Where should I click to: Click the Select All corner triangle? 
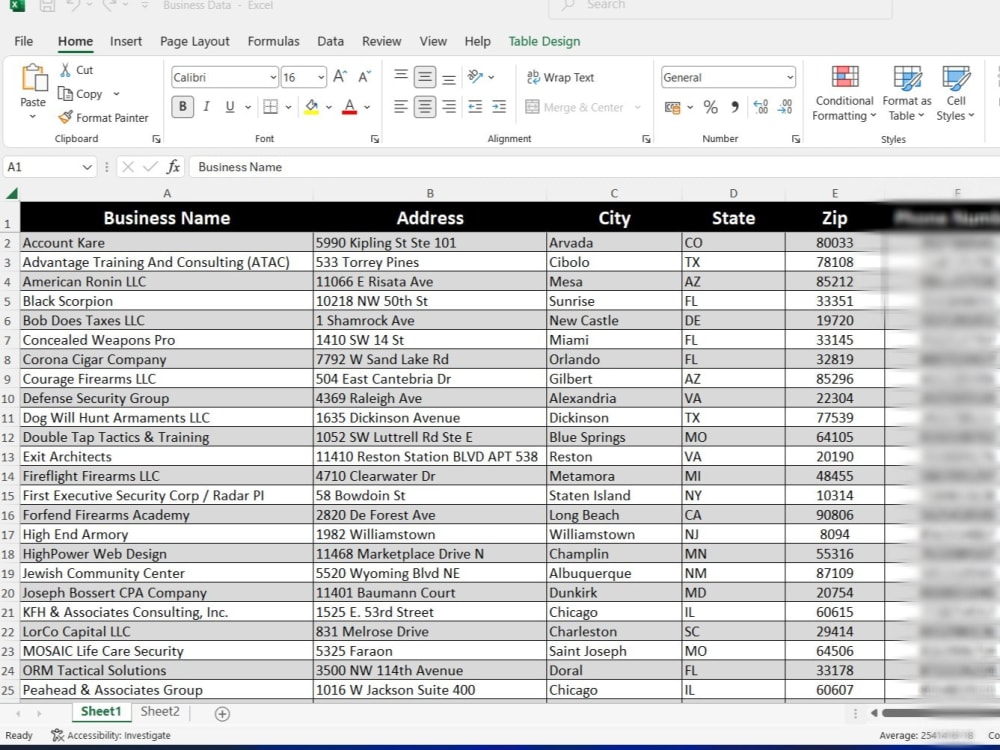[x=11, y=193]
